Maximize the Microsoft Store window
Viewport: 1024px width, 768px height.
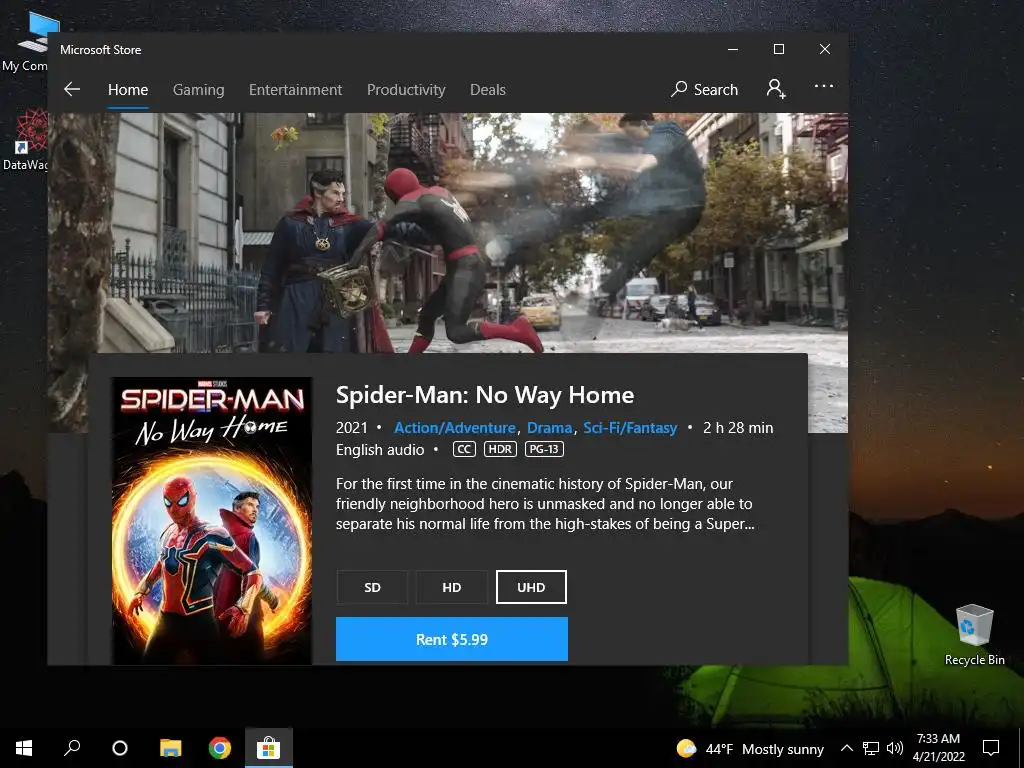[778, 50]
